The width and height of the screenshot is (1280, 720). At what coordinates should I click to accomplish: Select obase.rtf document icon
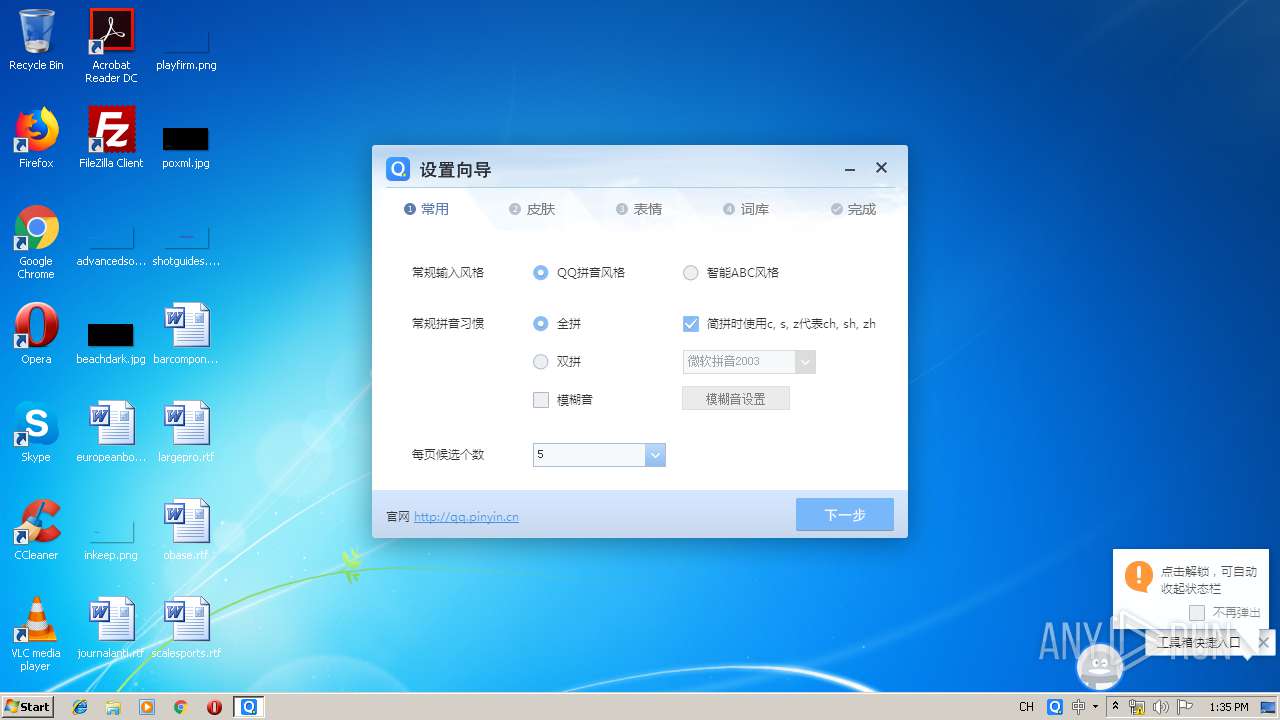tap(186, 530)
